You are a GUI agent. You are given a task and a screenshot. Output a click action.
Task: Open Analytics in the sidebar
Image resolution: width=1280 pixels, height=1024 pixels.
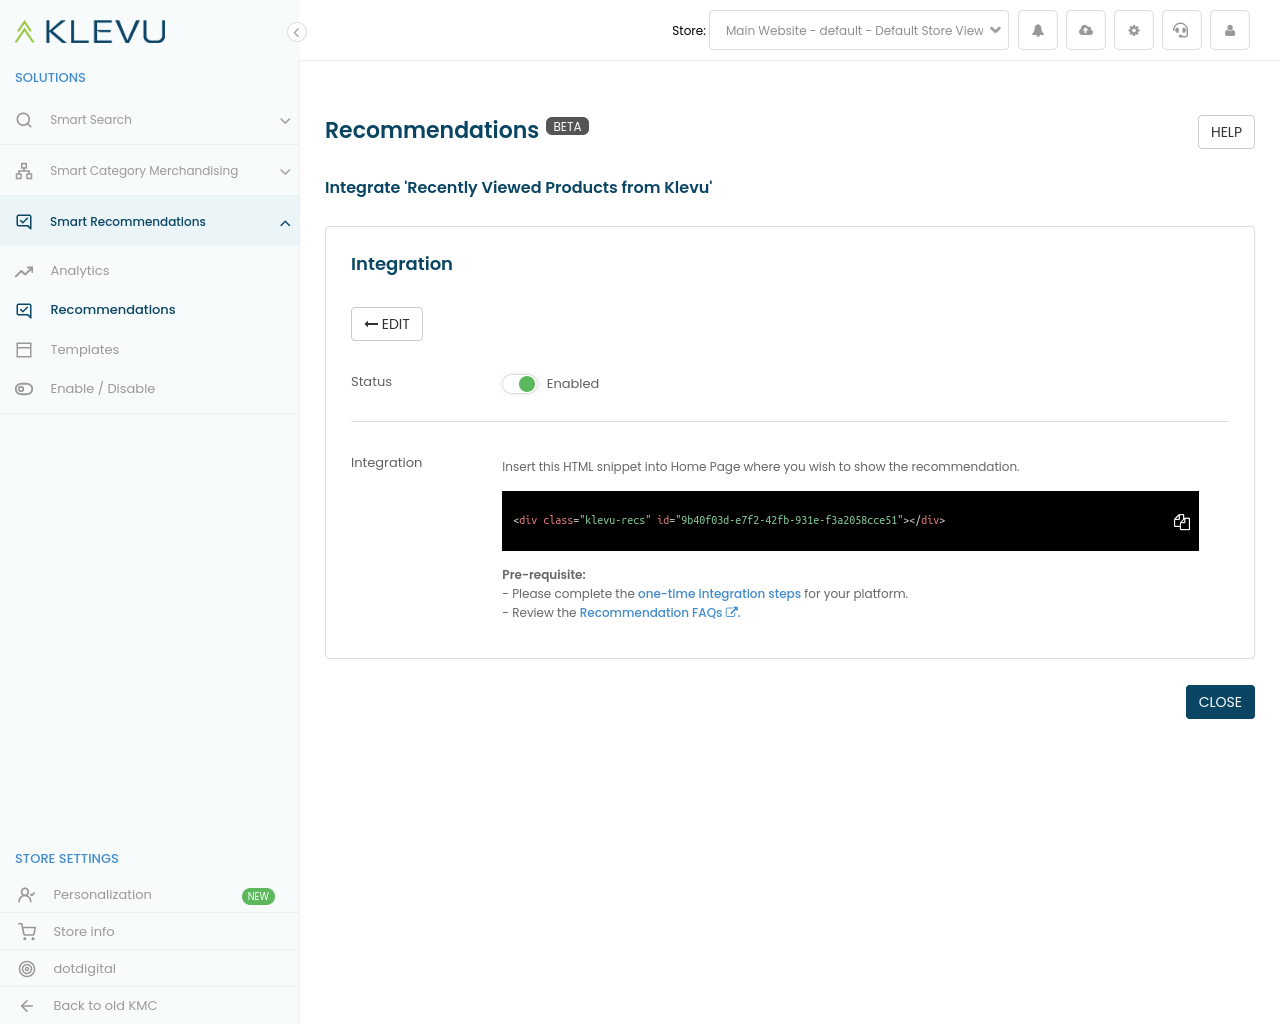point(80,271)
